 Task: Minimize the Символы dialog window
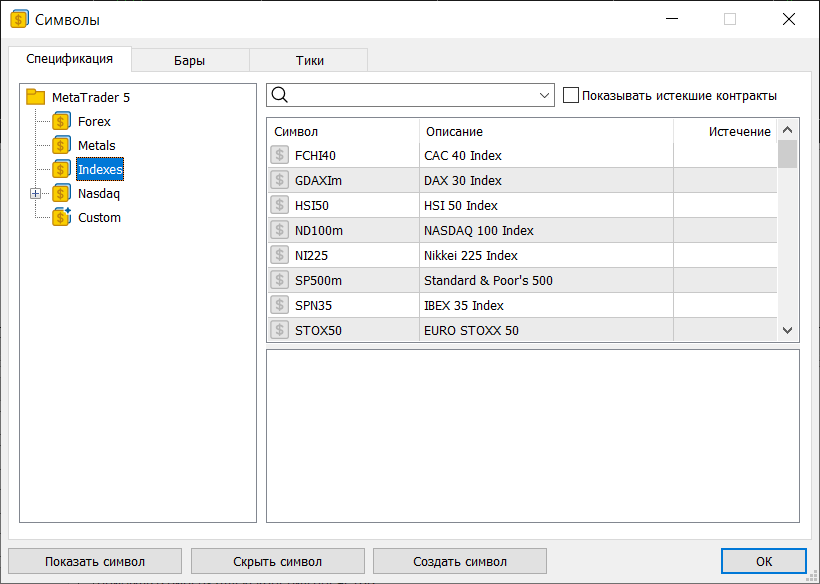point(672,19)
